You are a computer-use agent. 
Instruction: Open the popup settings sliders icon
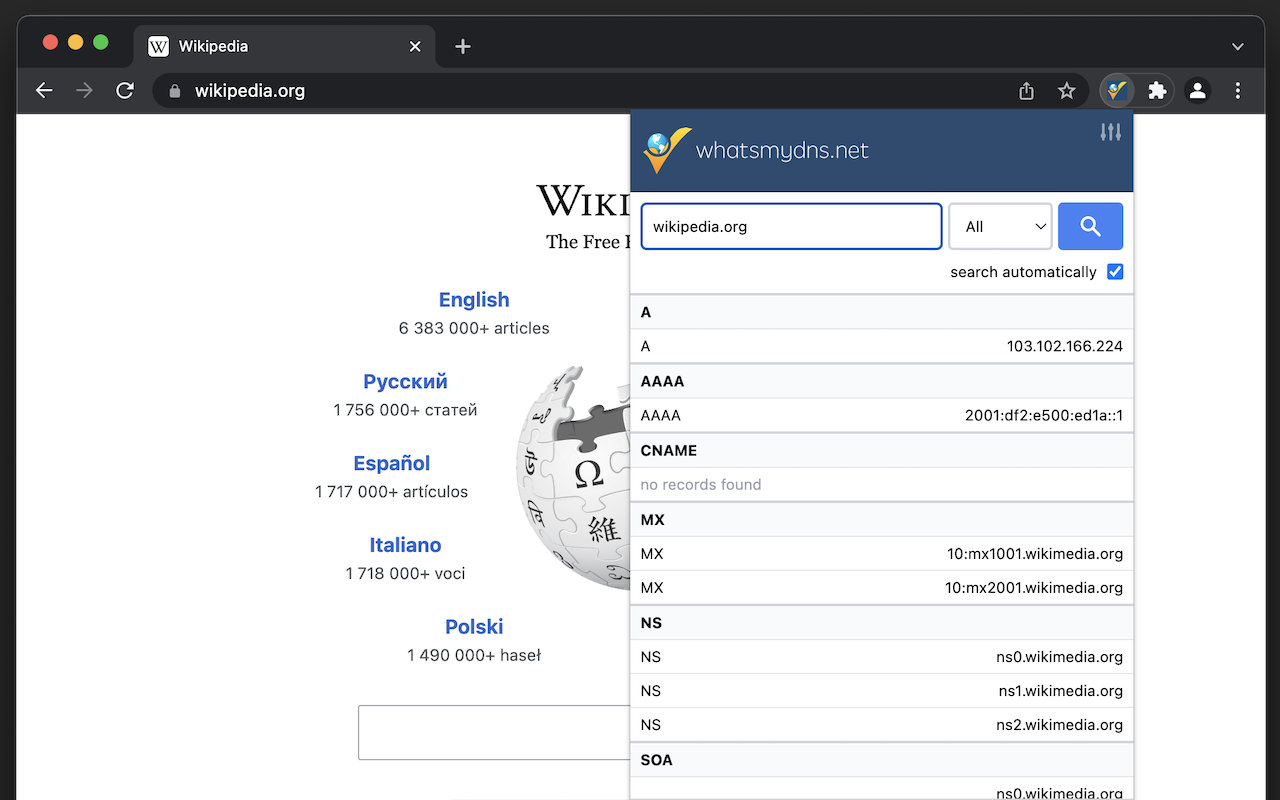(1110, 131)
